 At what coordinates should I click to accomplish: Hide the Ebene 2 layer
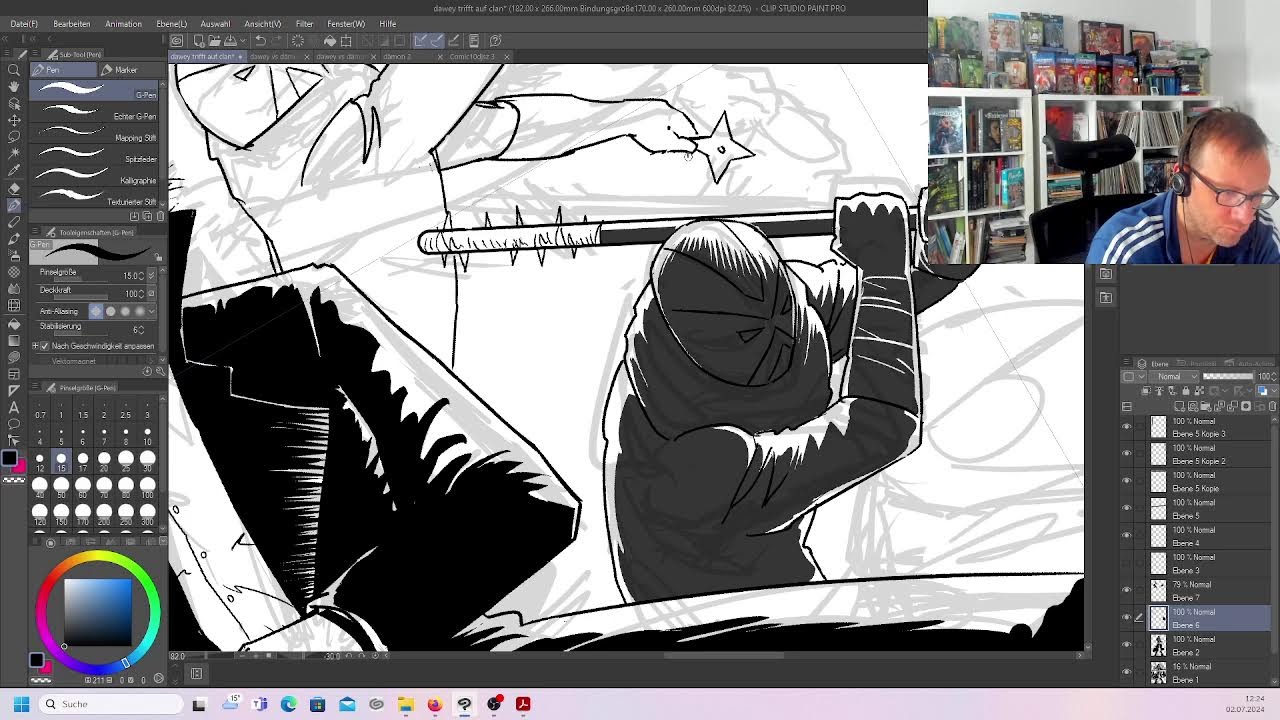click(1127, 645)
